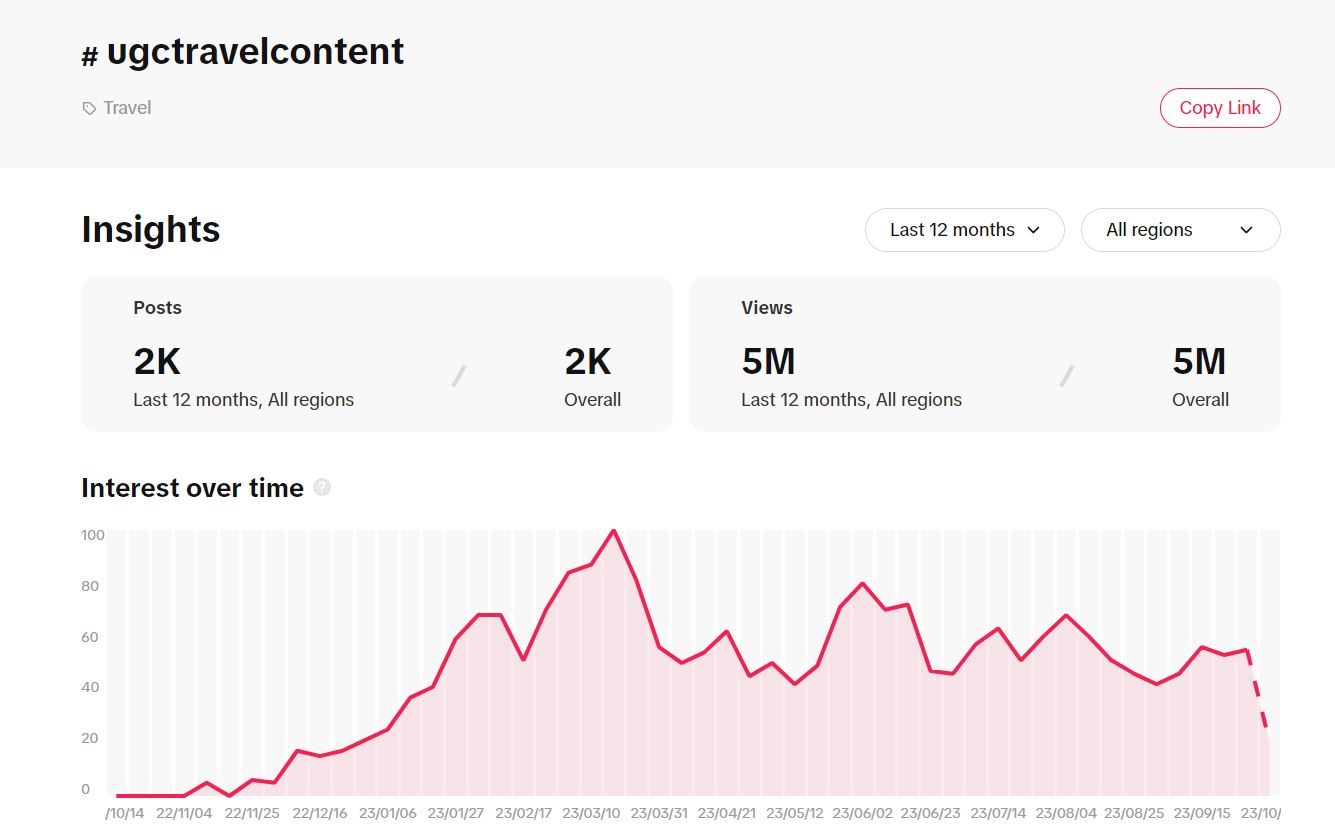Click the ugctravelcontent hashtag title
This screenshot has height=839, width=1335.
[255, 51]
